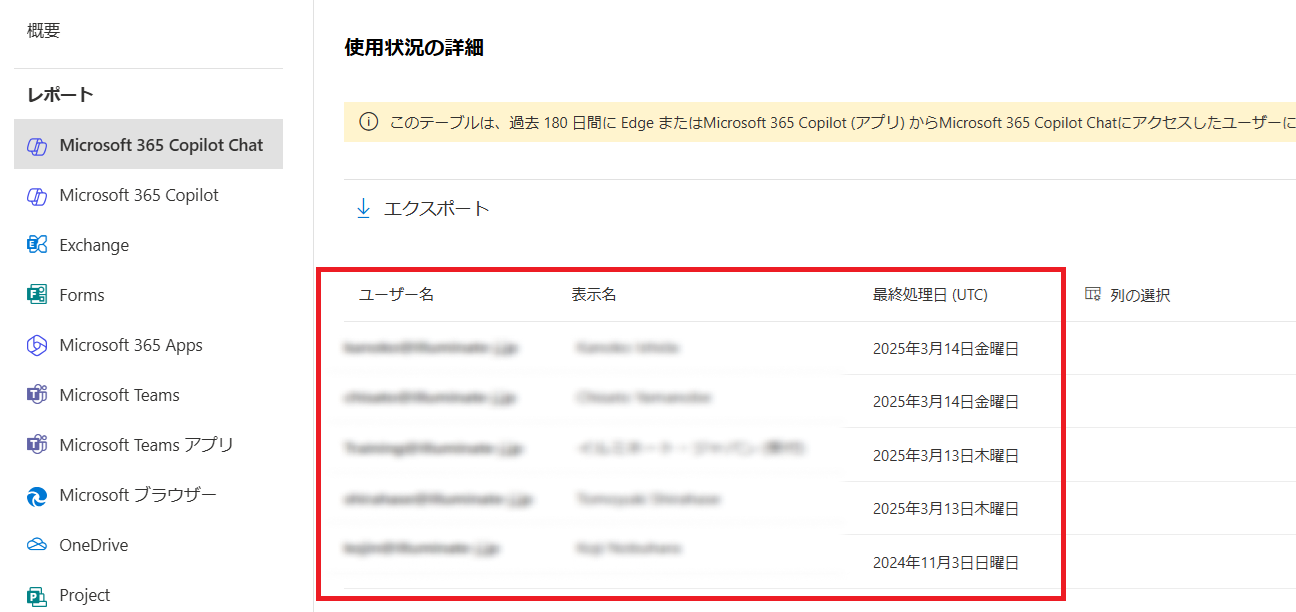Click the 表示名 column header

click(594, 294)
